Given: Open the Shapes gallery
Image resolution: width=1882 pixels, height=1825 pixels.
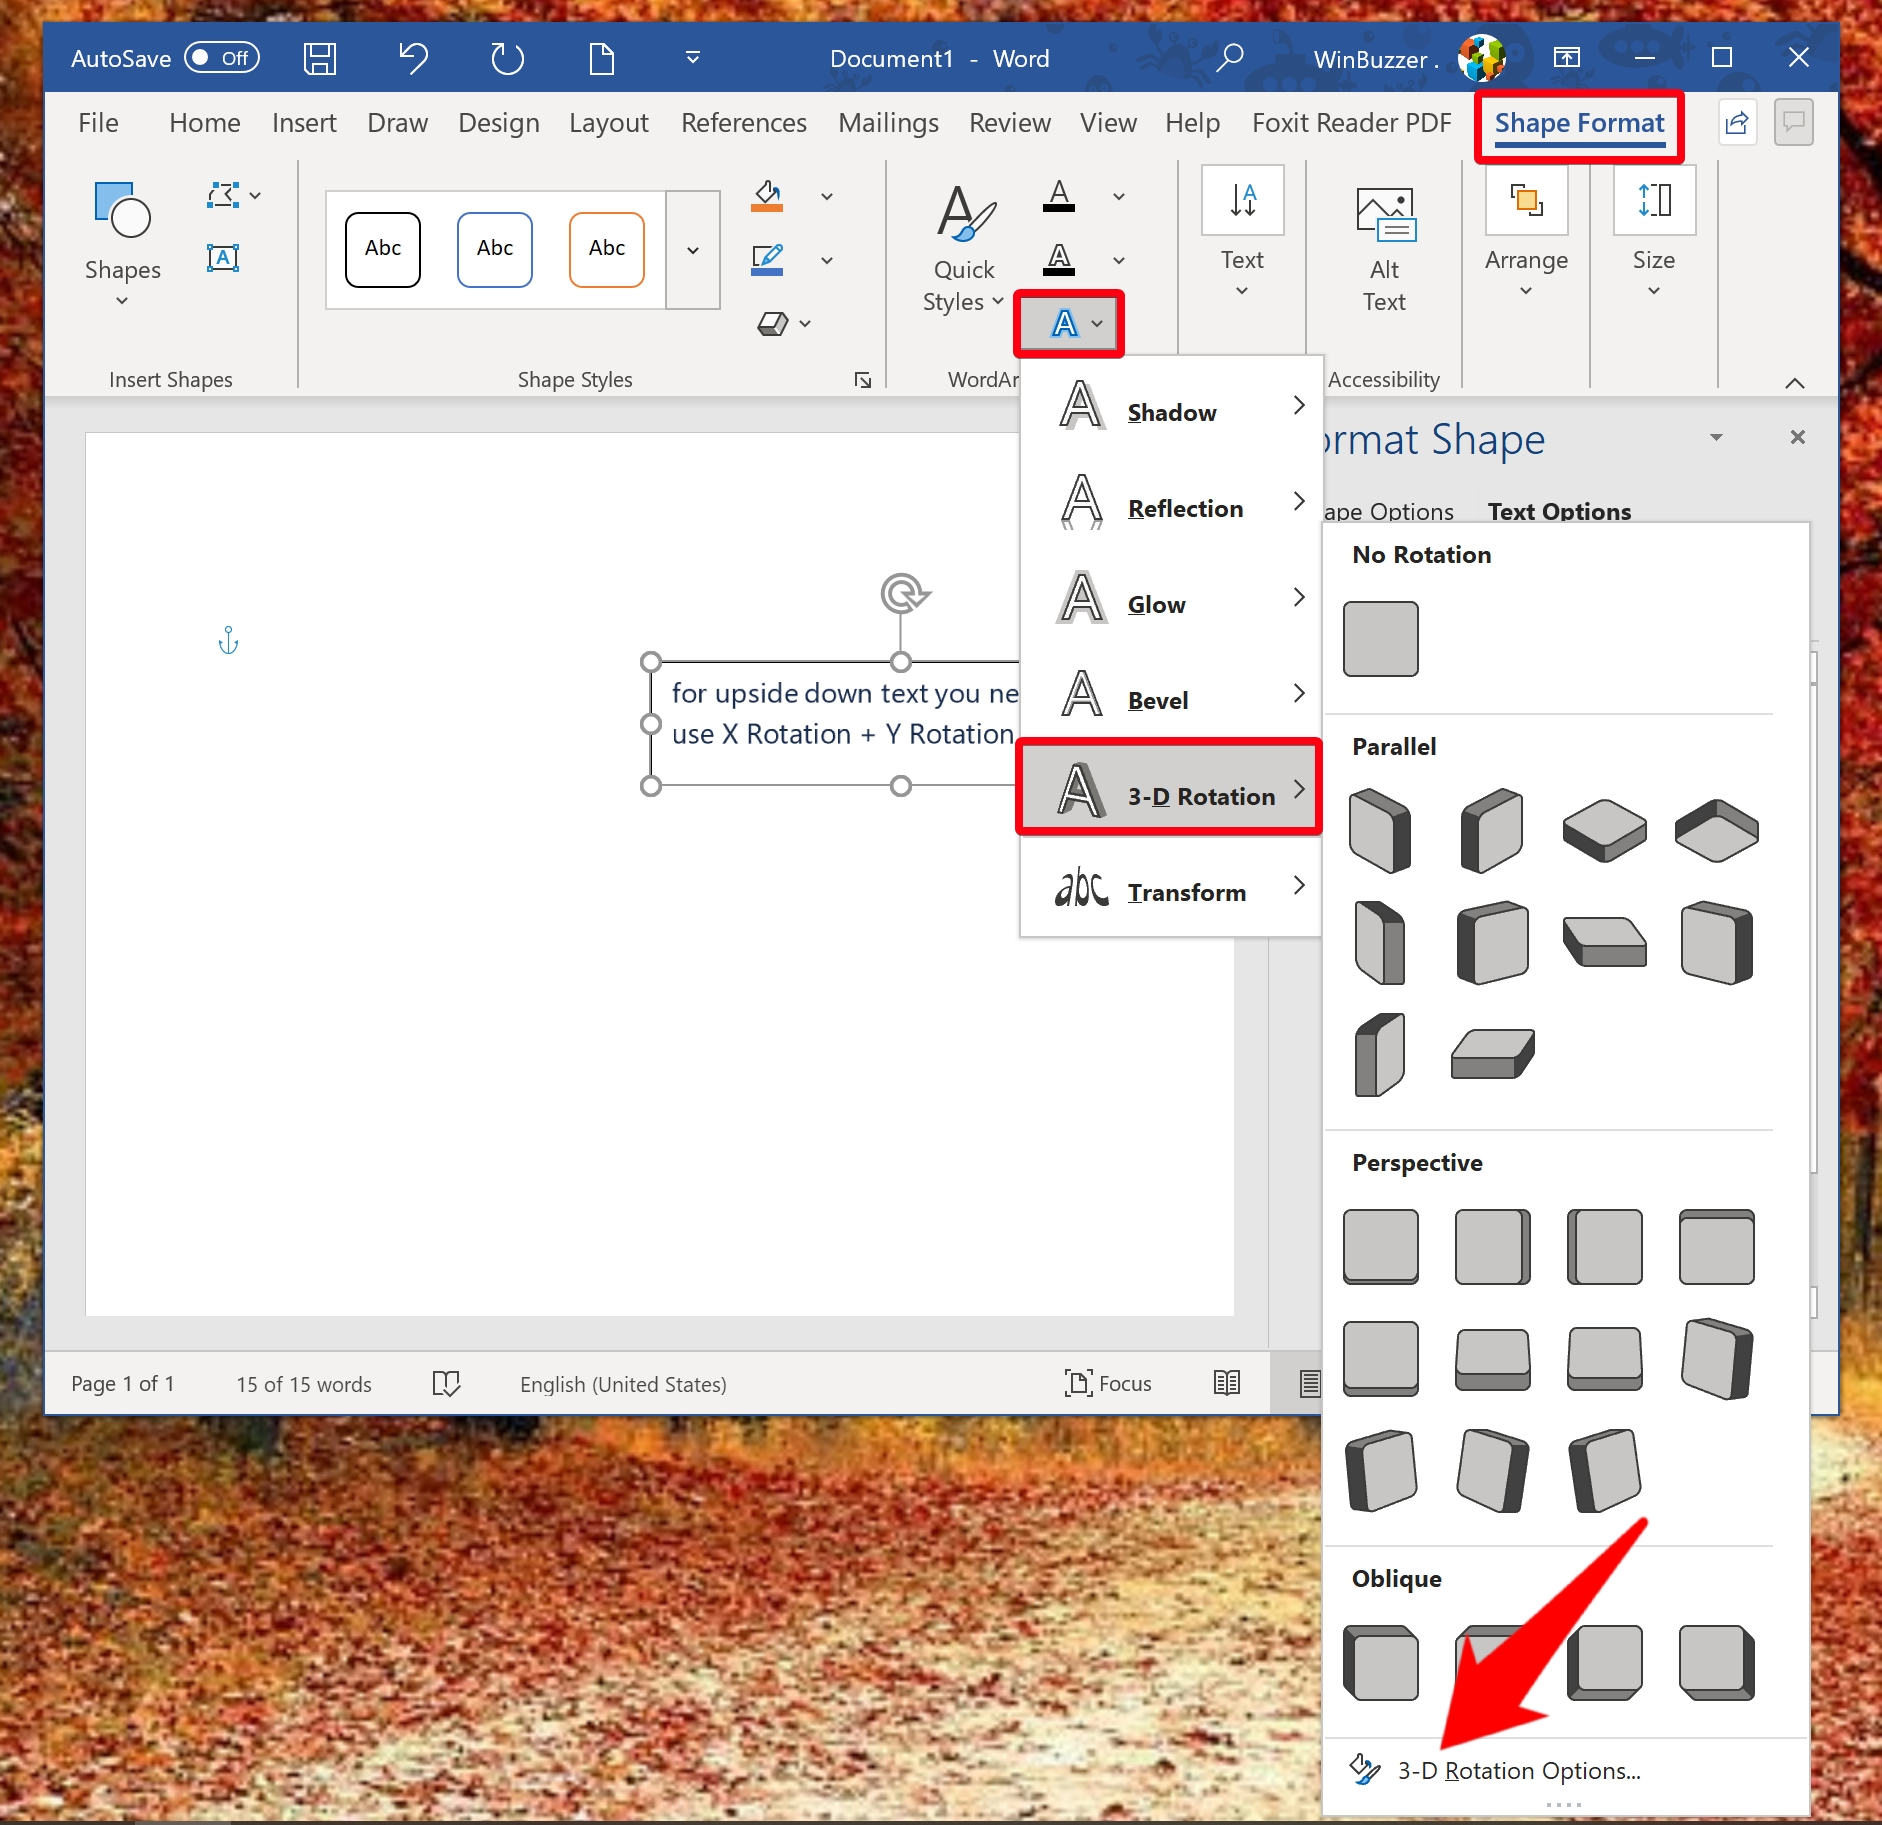Looking at the screenshot, I should coord(122,245).
